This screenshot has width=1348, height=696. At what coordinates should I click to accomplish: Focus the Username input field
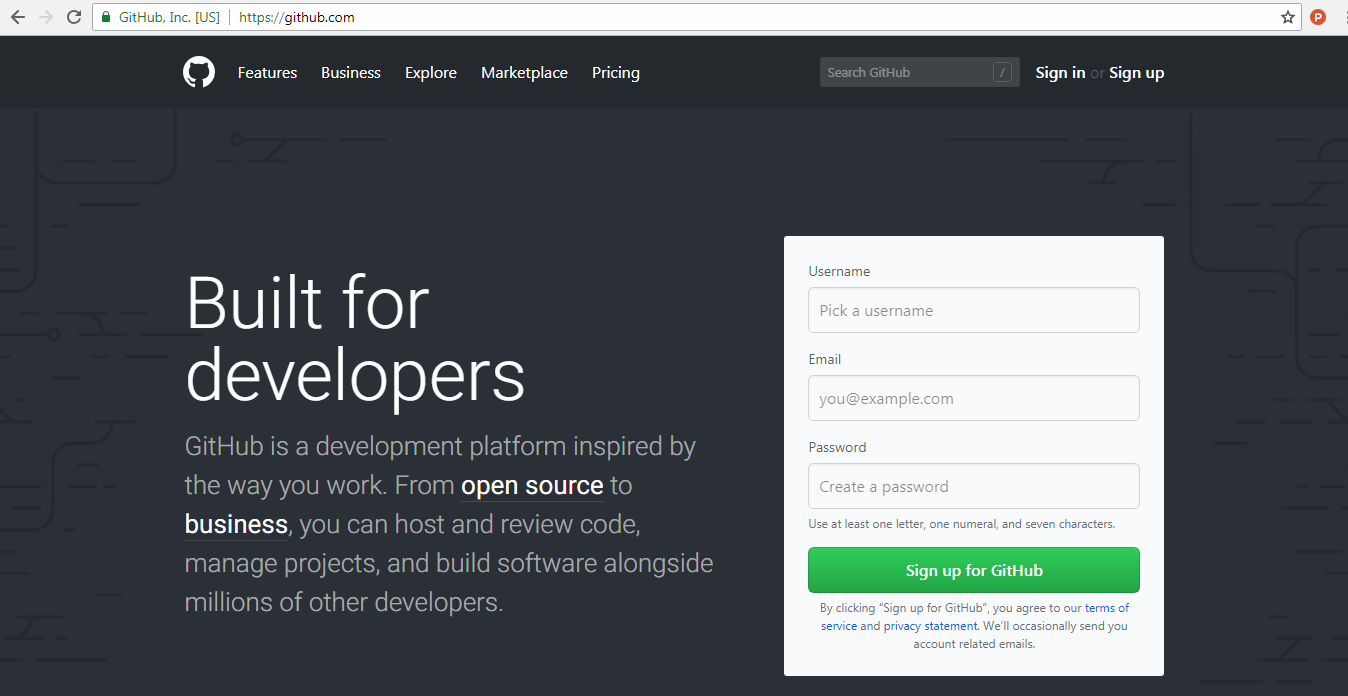[974, 310]
